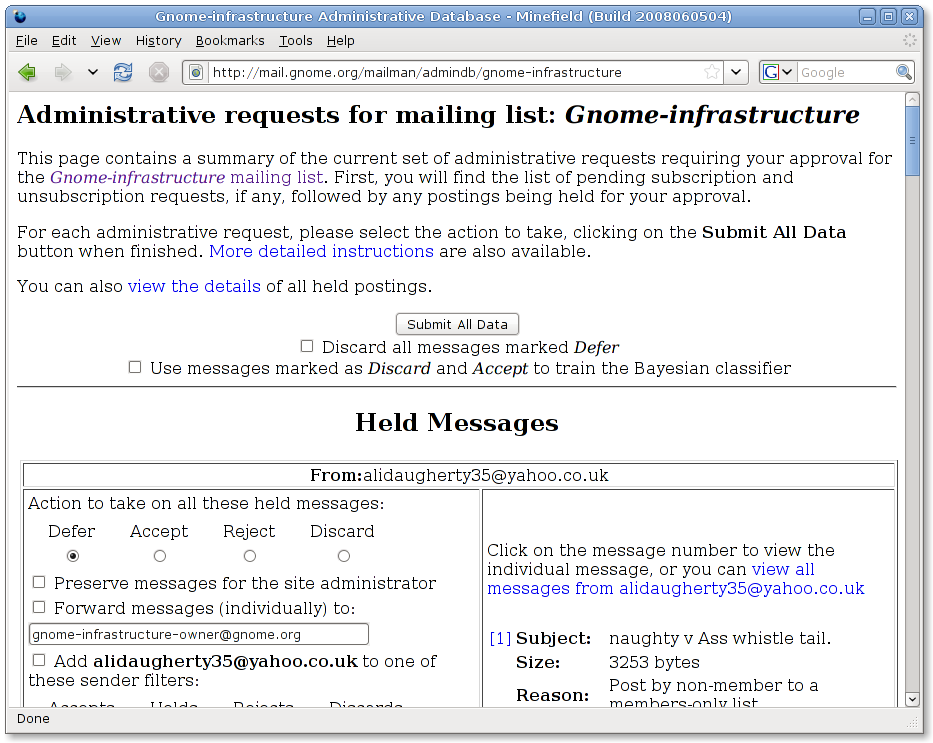Viewport: 933px width, 743px height.
Task: Click the green Back arrow icon
Action: click(x=27, y=73)
